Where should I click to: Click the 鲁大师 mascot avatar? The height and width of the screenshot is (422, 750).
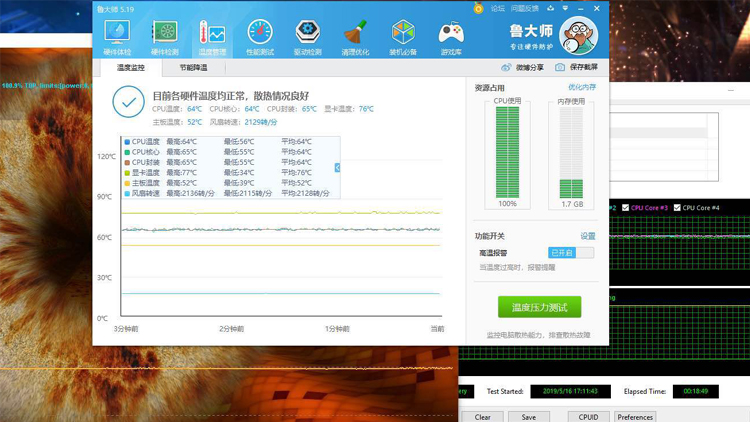click(578, 36)
